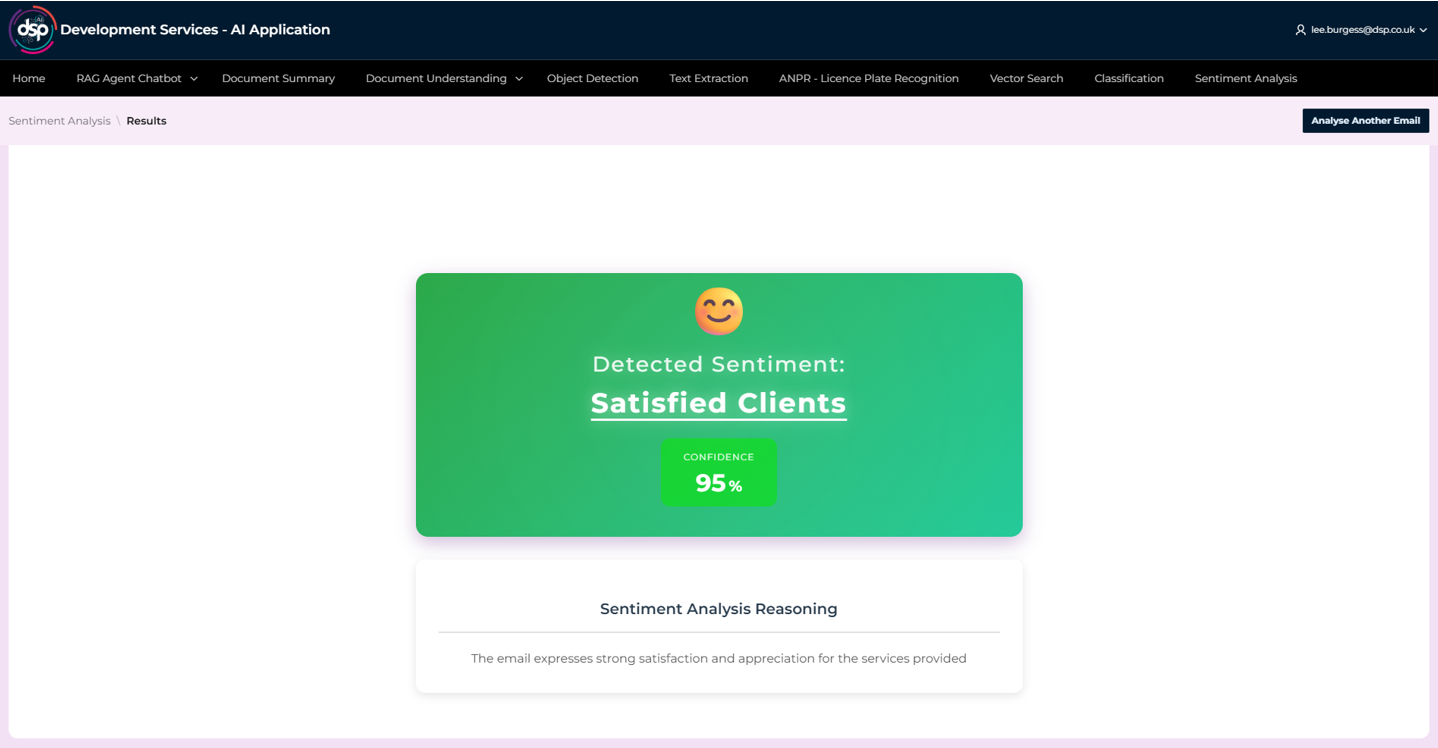Select the Classification menu item
The width and height of the screenshot is (1438, 748).
tap(1128, 78)
